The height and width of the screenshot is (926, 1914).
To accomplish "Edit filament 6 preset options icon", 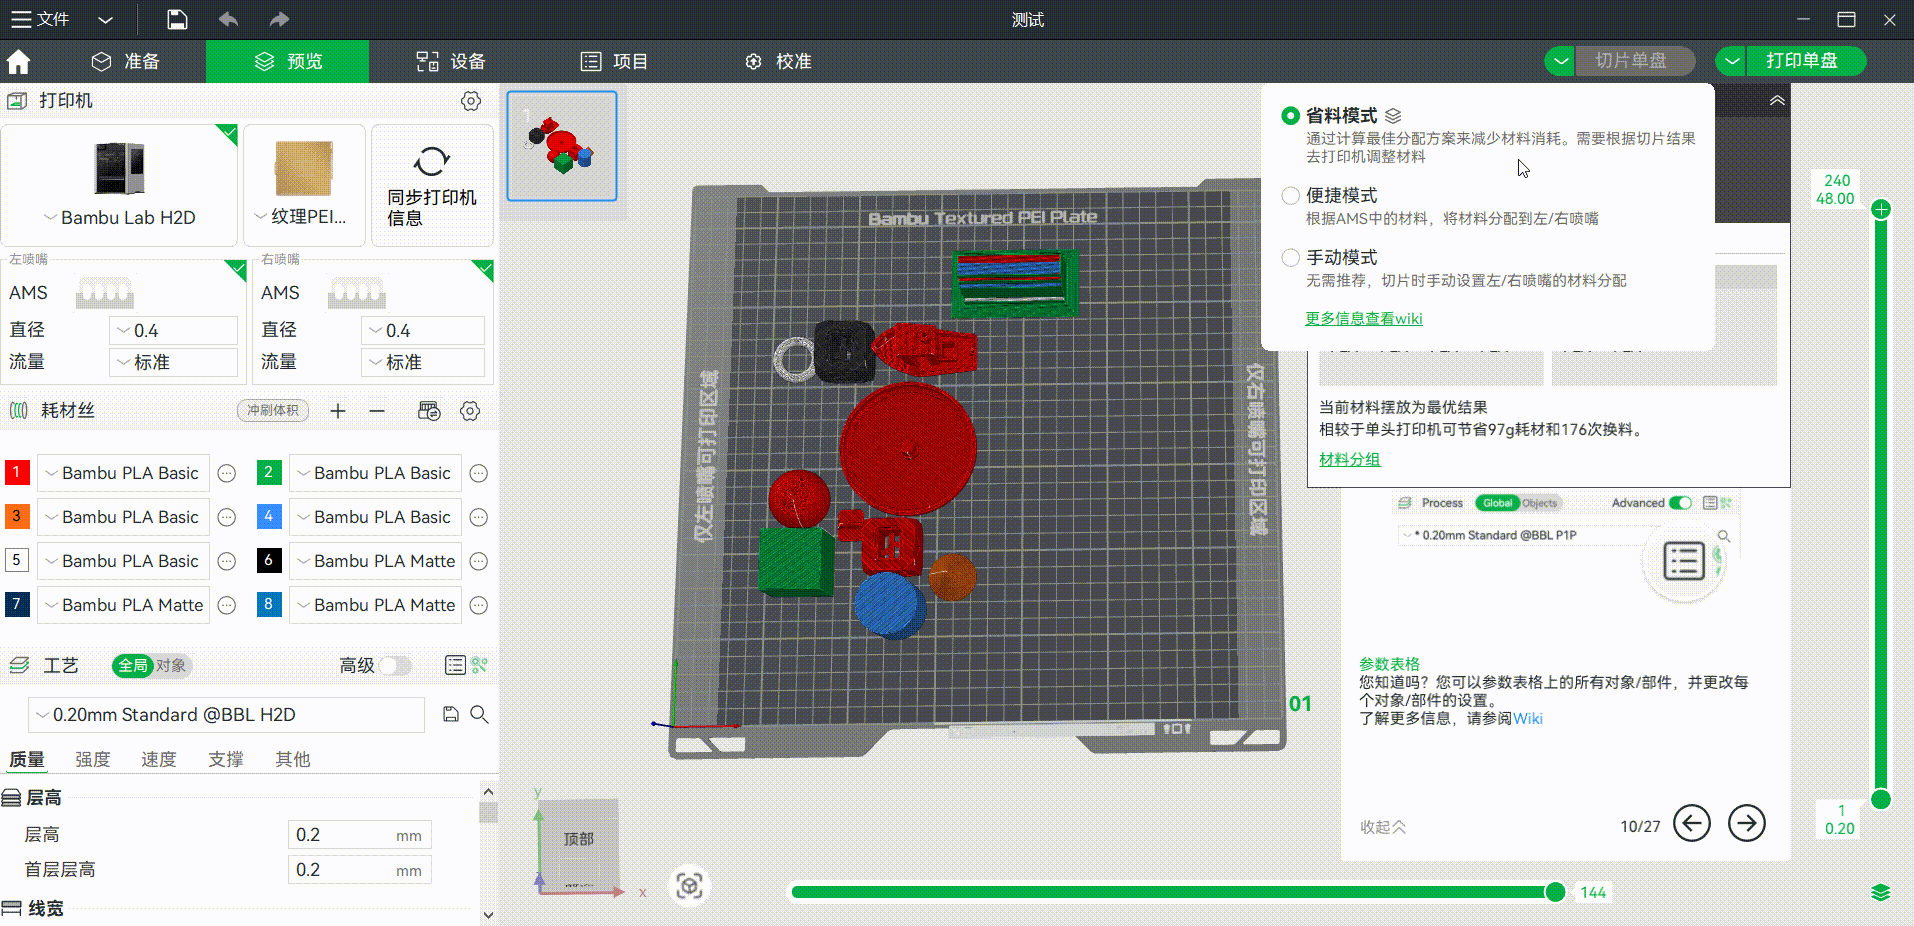I will point(479,561).
